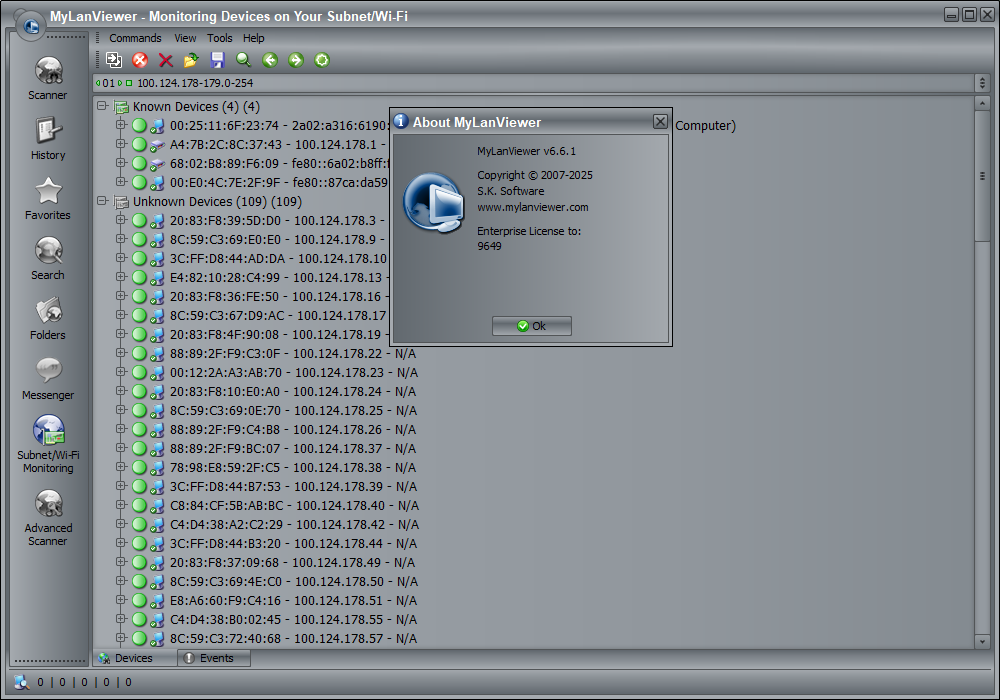This screenshot has width=1000, height=700.
Task: Collapse the Unknown Devices group
Action: (101, 201)
